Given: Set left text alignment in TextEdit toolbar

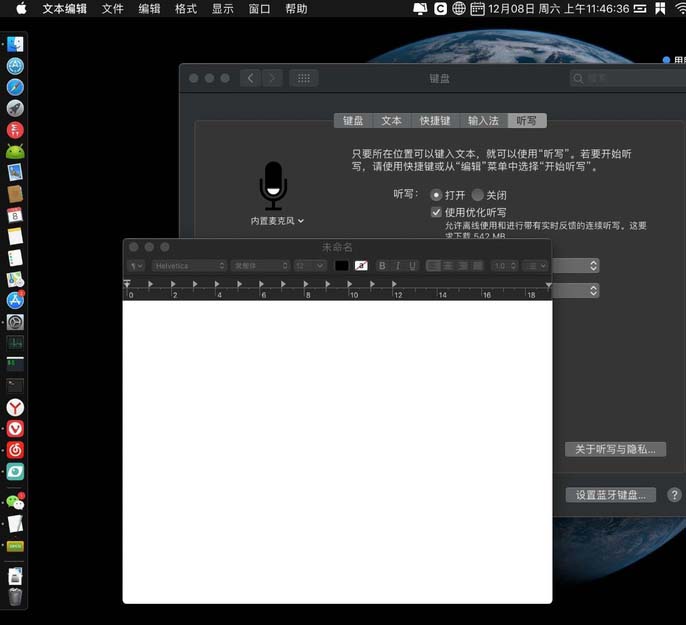Looking at the screenshot, I should pyautogui.click(x=433, y=266).
